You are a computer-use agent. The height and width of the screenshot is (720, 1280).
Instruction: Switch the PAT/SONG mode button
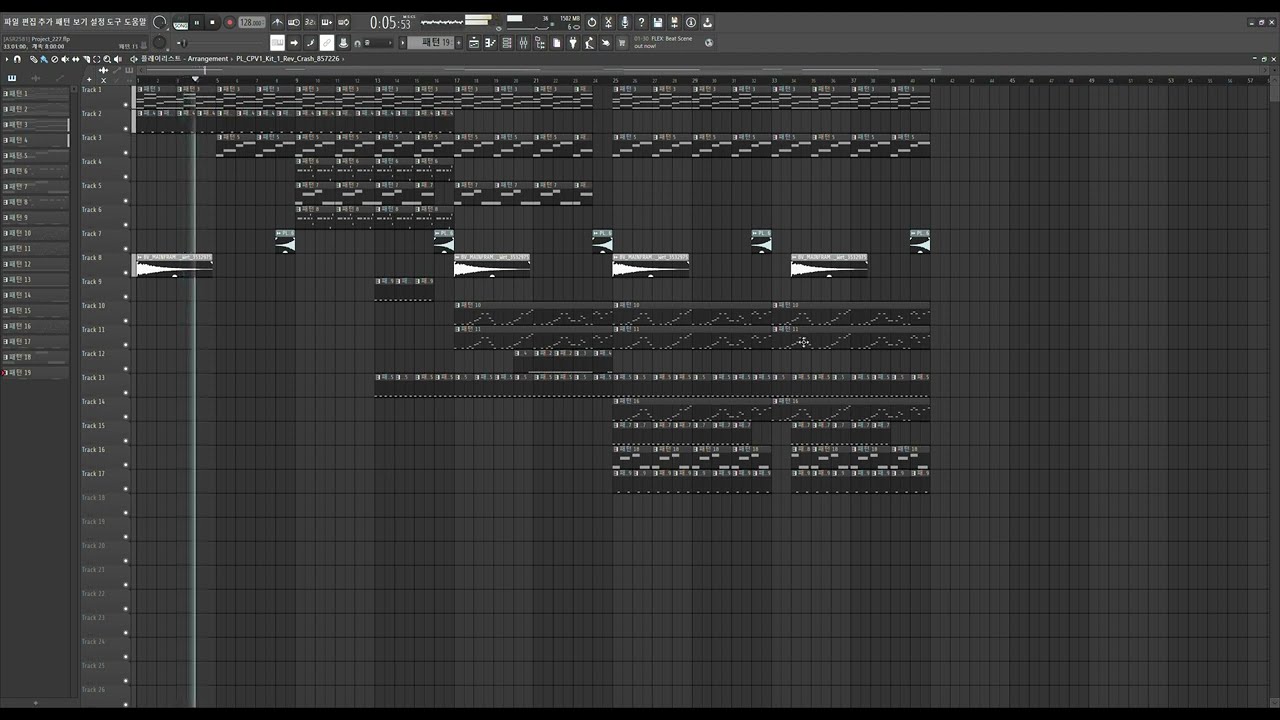pyautogui.click(x=181, y=22)
